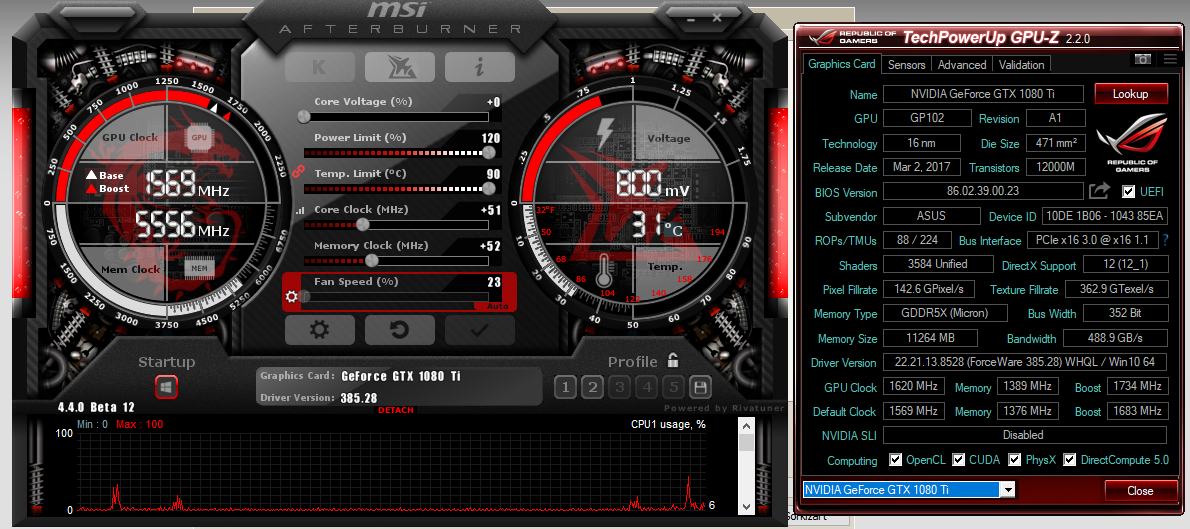
Task: Adjust the Core Clock slider handle
Action: [363, 225]
